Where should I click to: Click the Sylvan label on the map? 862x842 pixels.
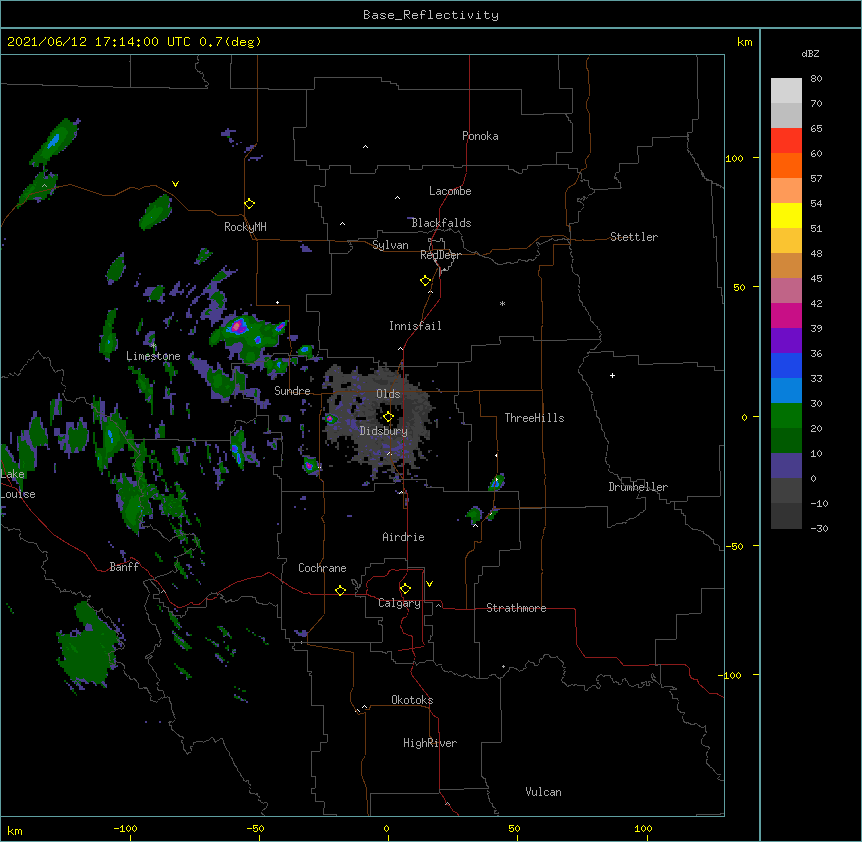390,245
